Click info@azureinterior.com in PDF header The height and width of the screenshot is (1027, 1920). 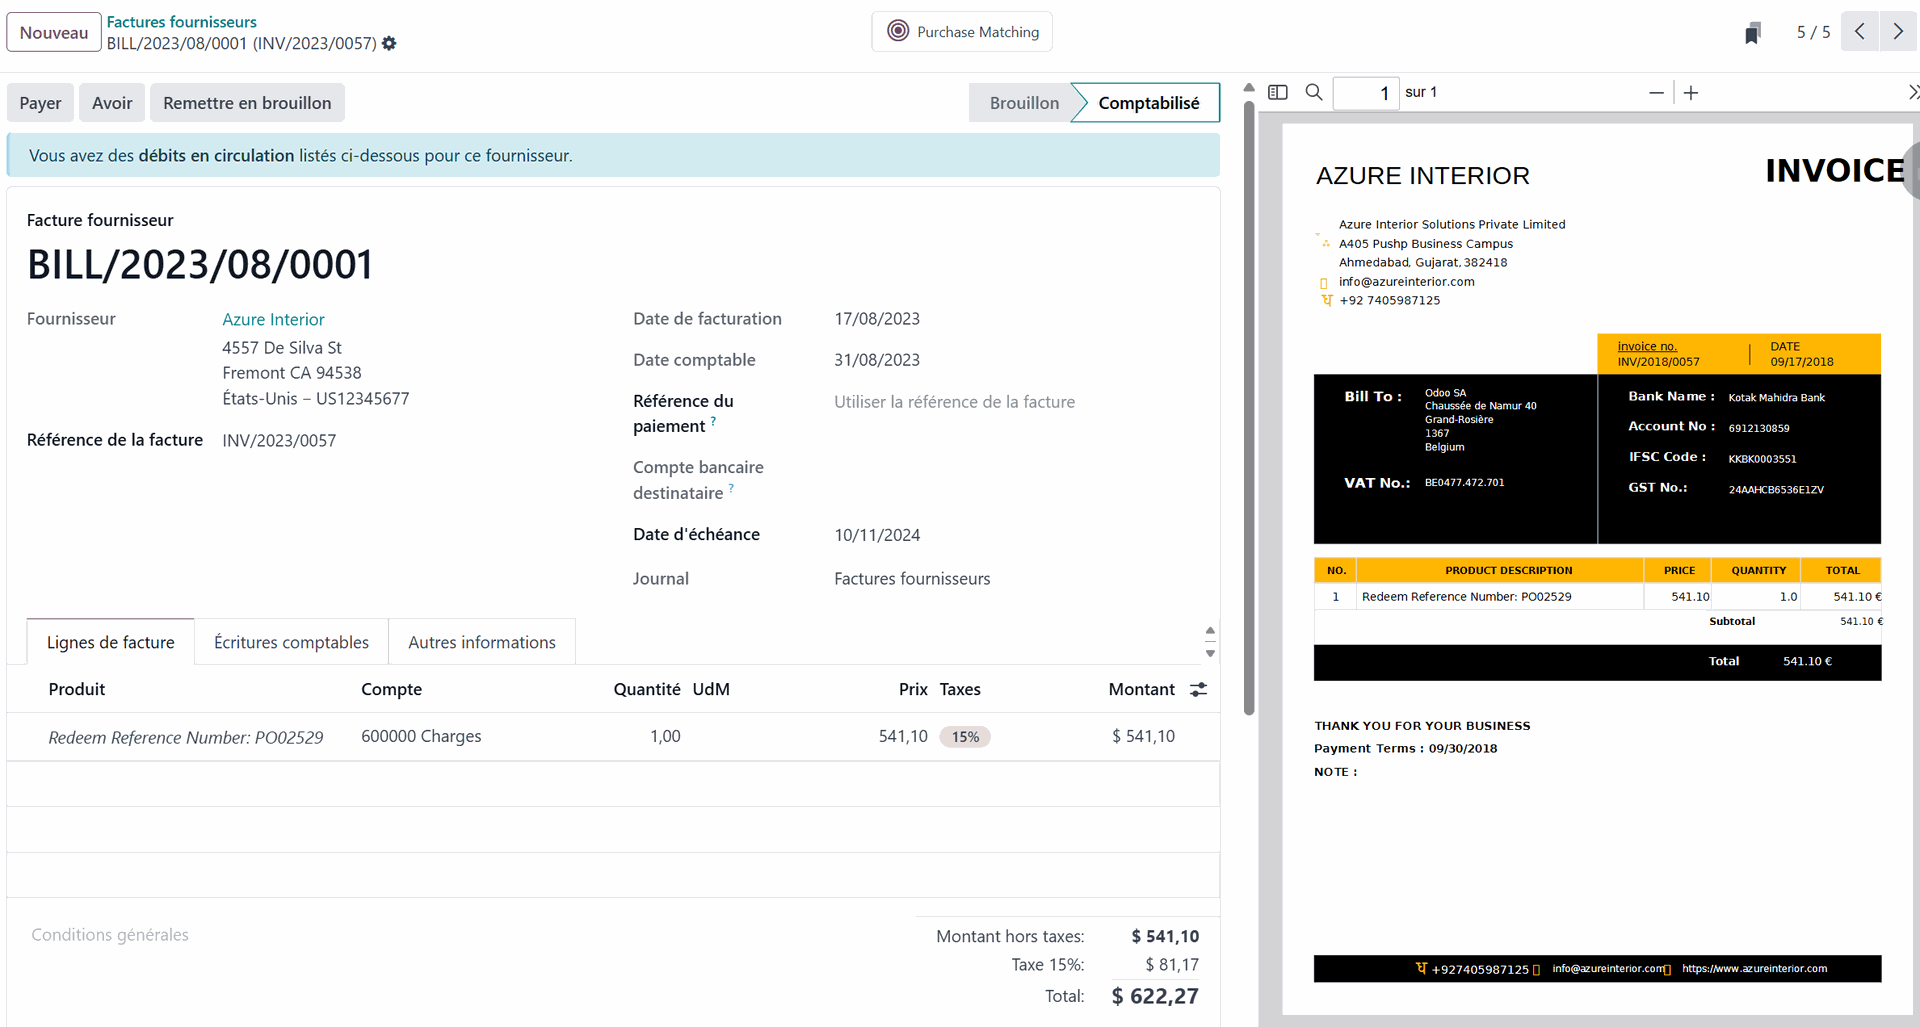click(1406, 282)
